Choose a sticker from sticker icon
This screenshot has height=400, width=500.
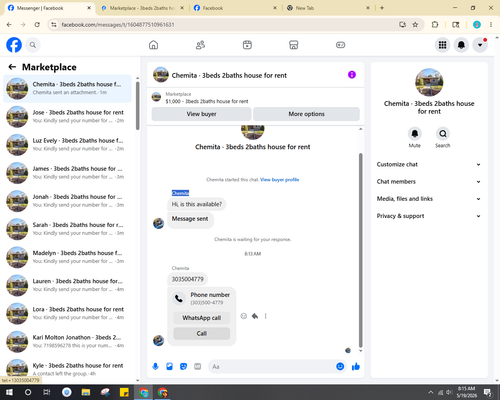click(x=183, y=367)
